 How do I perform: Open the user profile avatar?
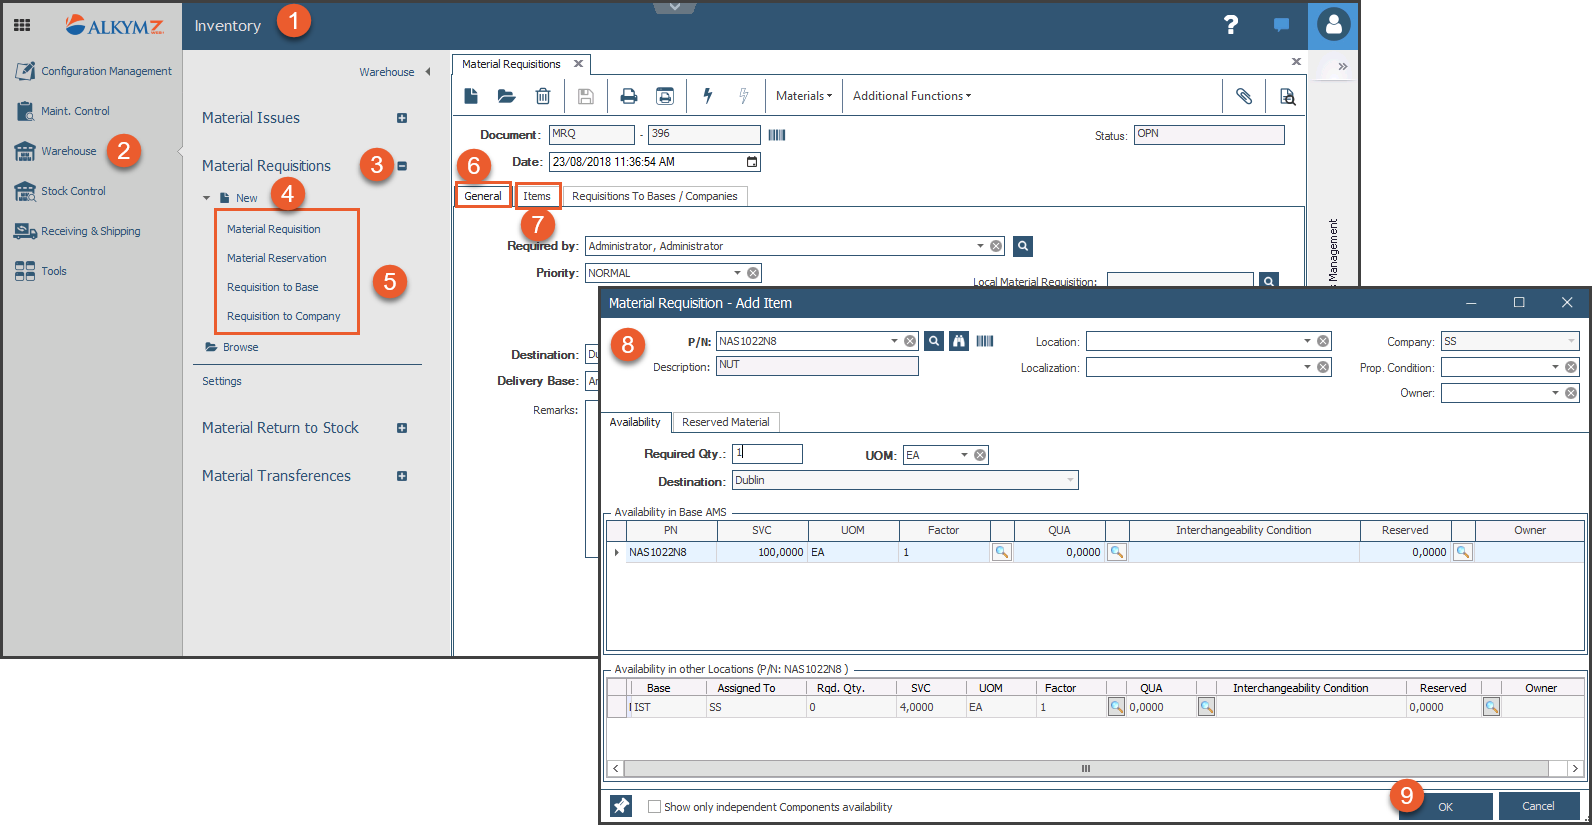point(1333,25)
